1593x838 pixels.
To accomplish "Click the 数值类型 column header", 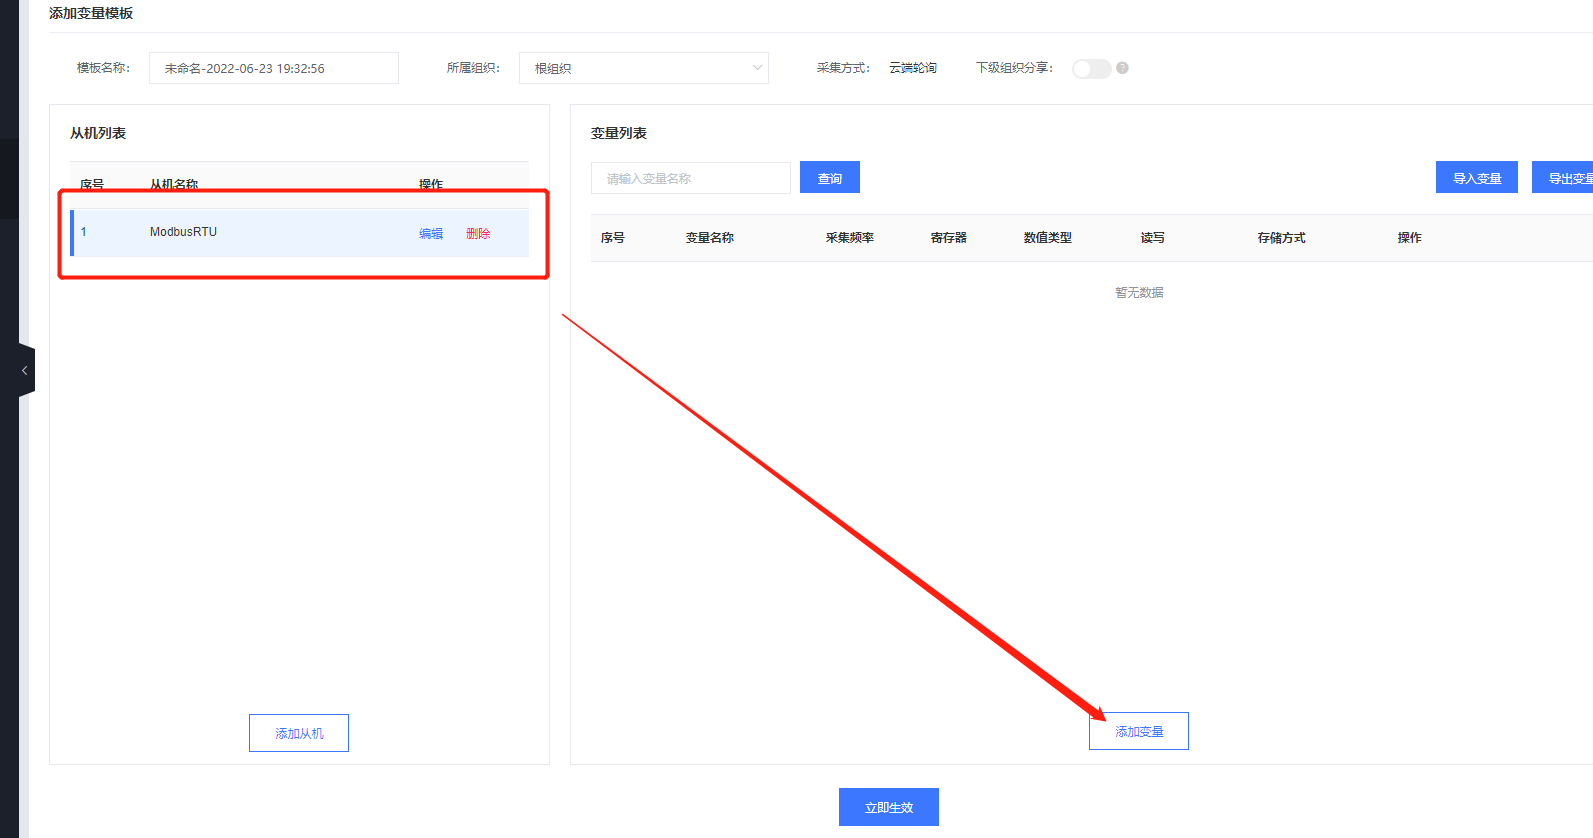I will coord(1047,238).
